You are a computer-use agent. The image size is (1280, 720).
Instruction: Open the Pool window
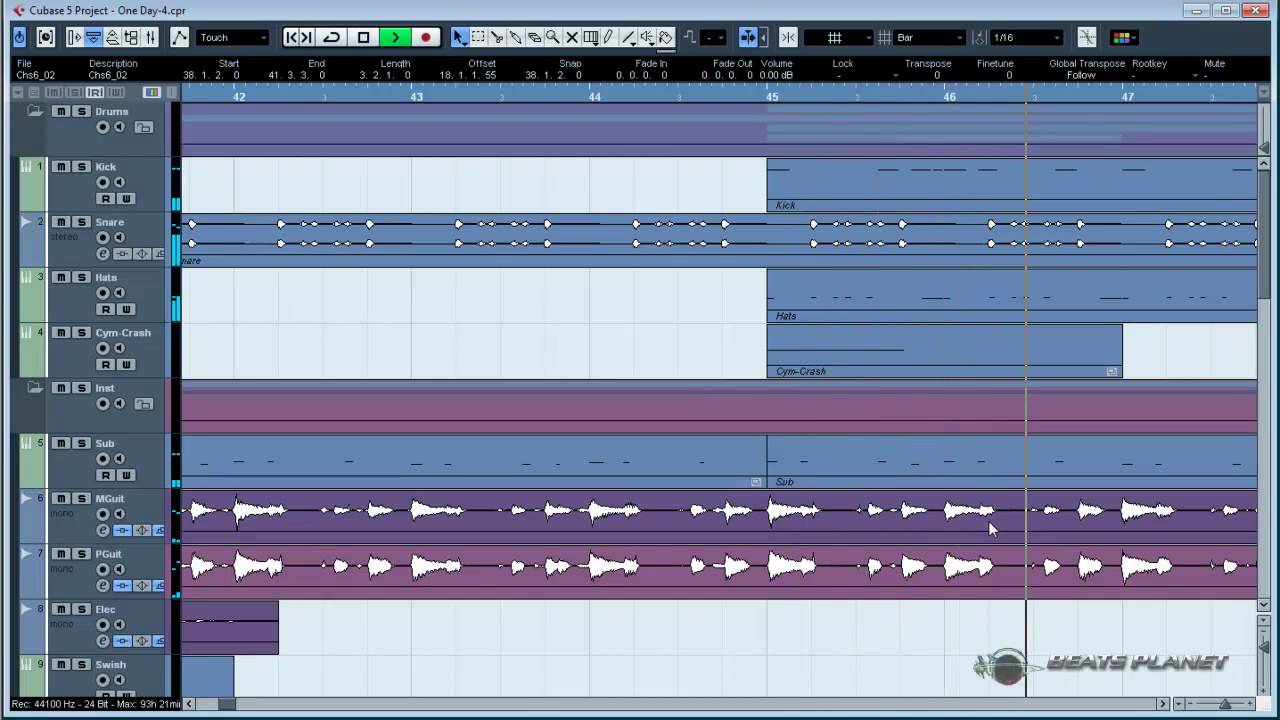pyautogui.click(x=131, y=37)
